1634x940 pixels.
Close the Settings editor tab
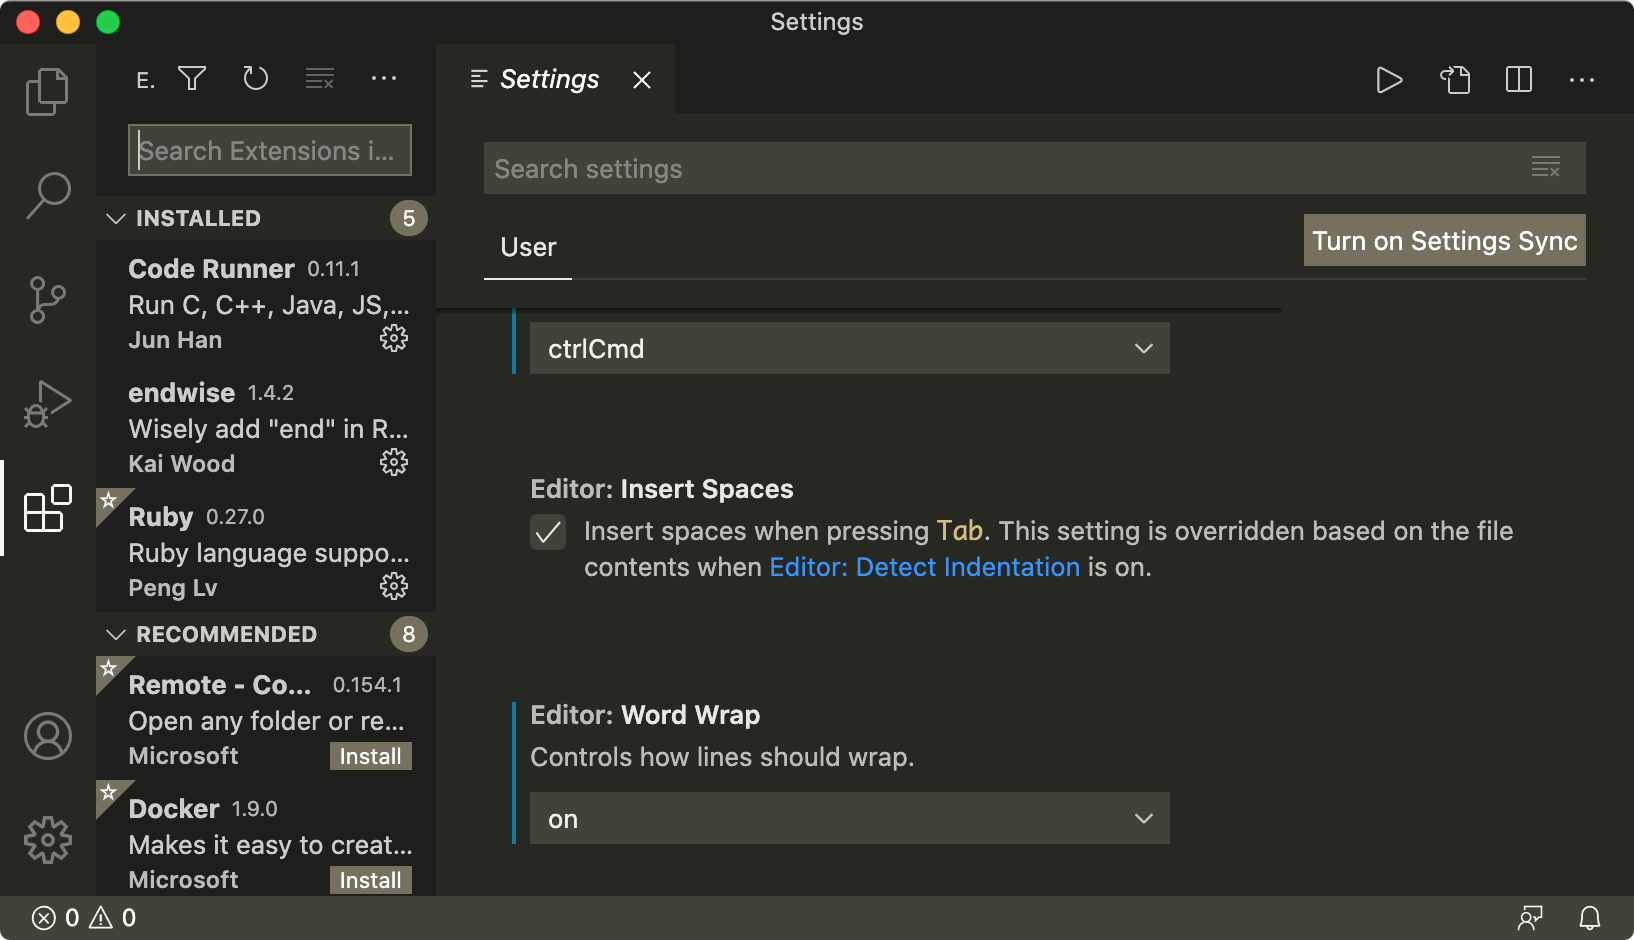(642, 80)
